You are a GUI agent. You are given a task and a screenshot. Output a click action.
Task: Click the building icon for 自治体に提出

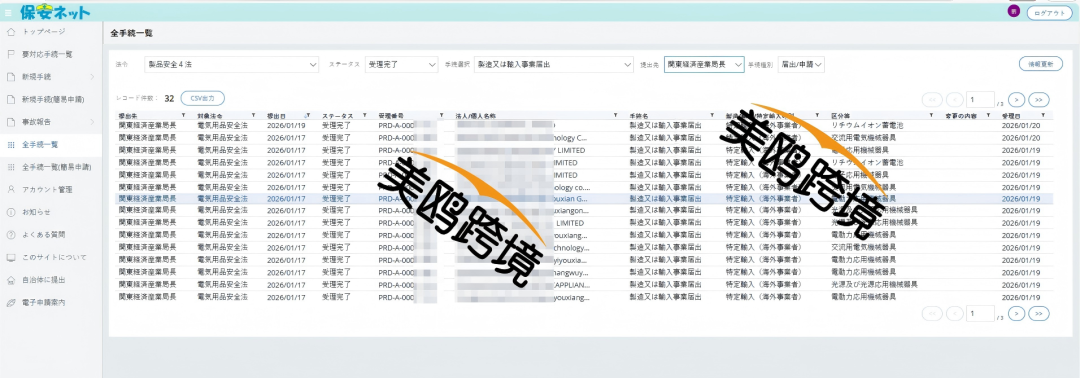tap(10, 280)
